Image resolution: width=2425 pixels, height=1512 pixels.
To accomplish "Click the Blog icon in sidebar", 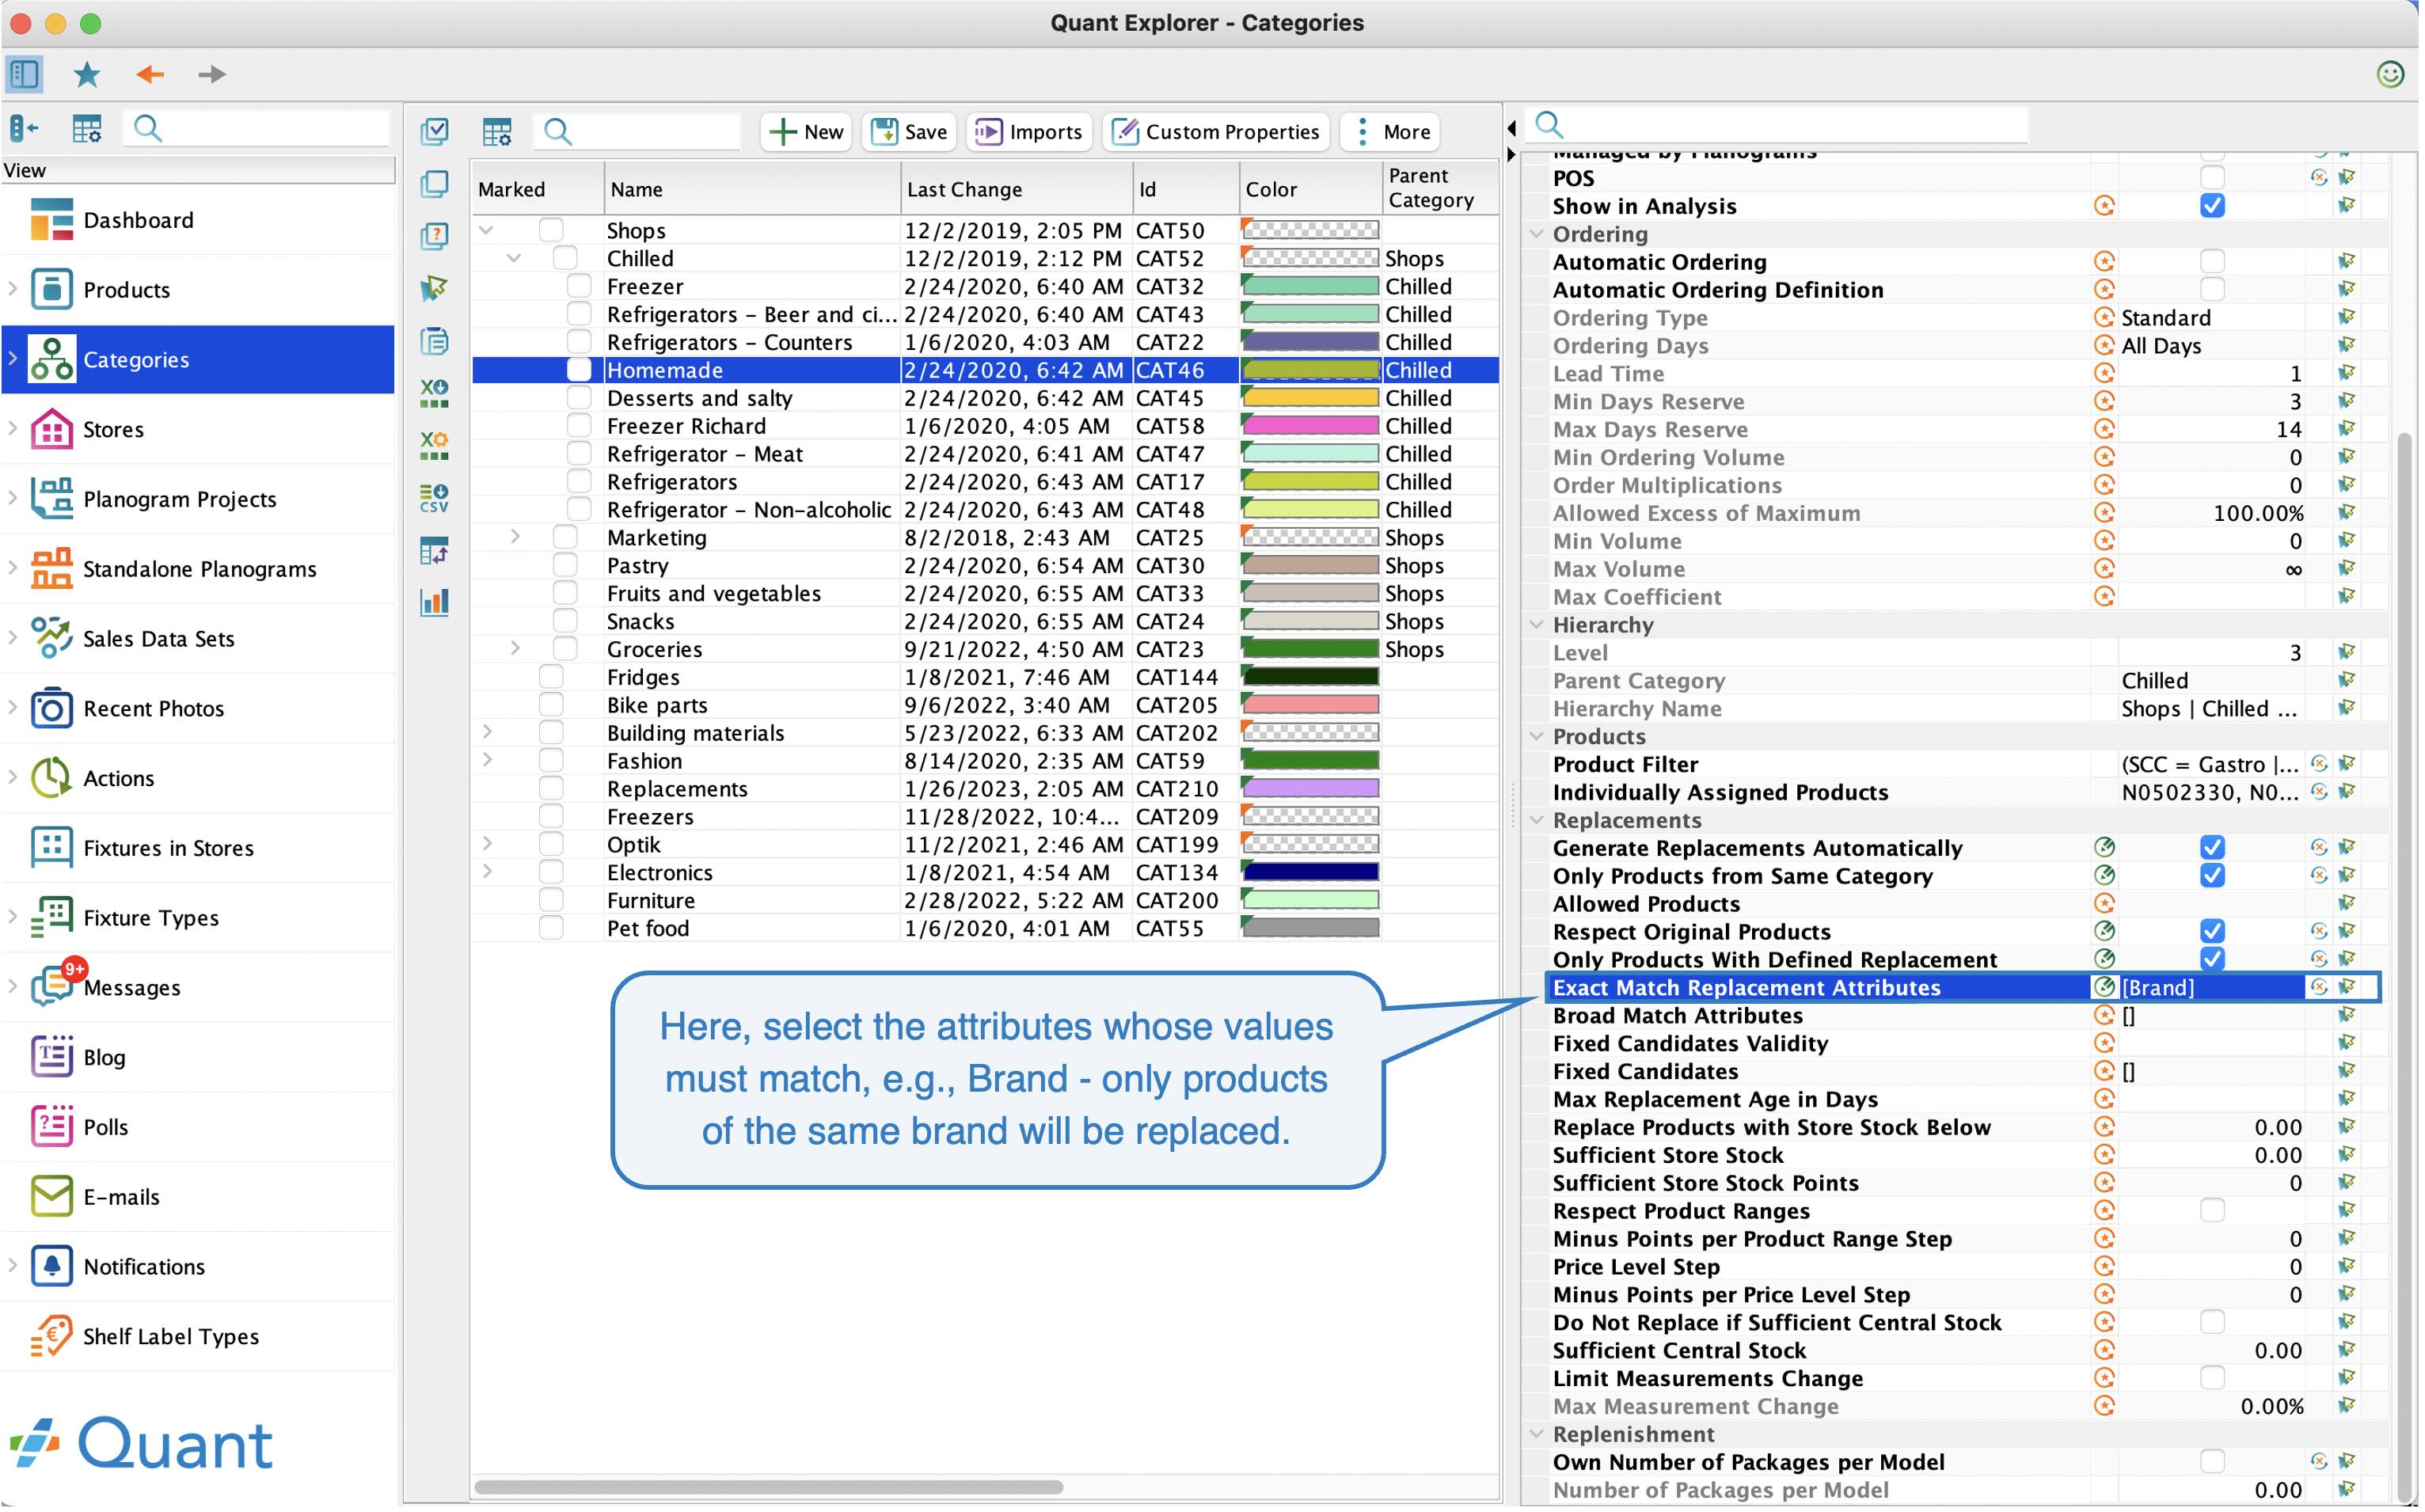I will point(51,1058).
